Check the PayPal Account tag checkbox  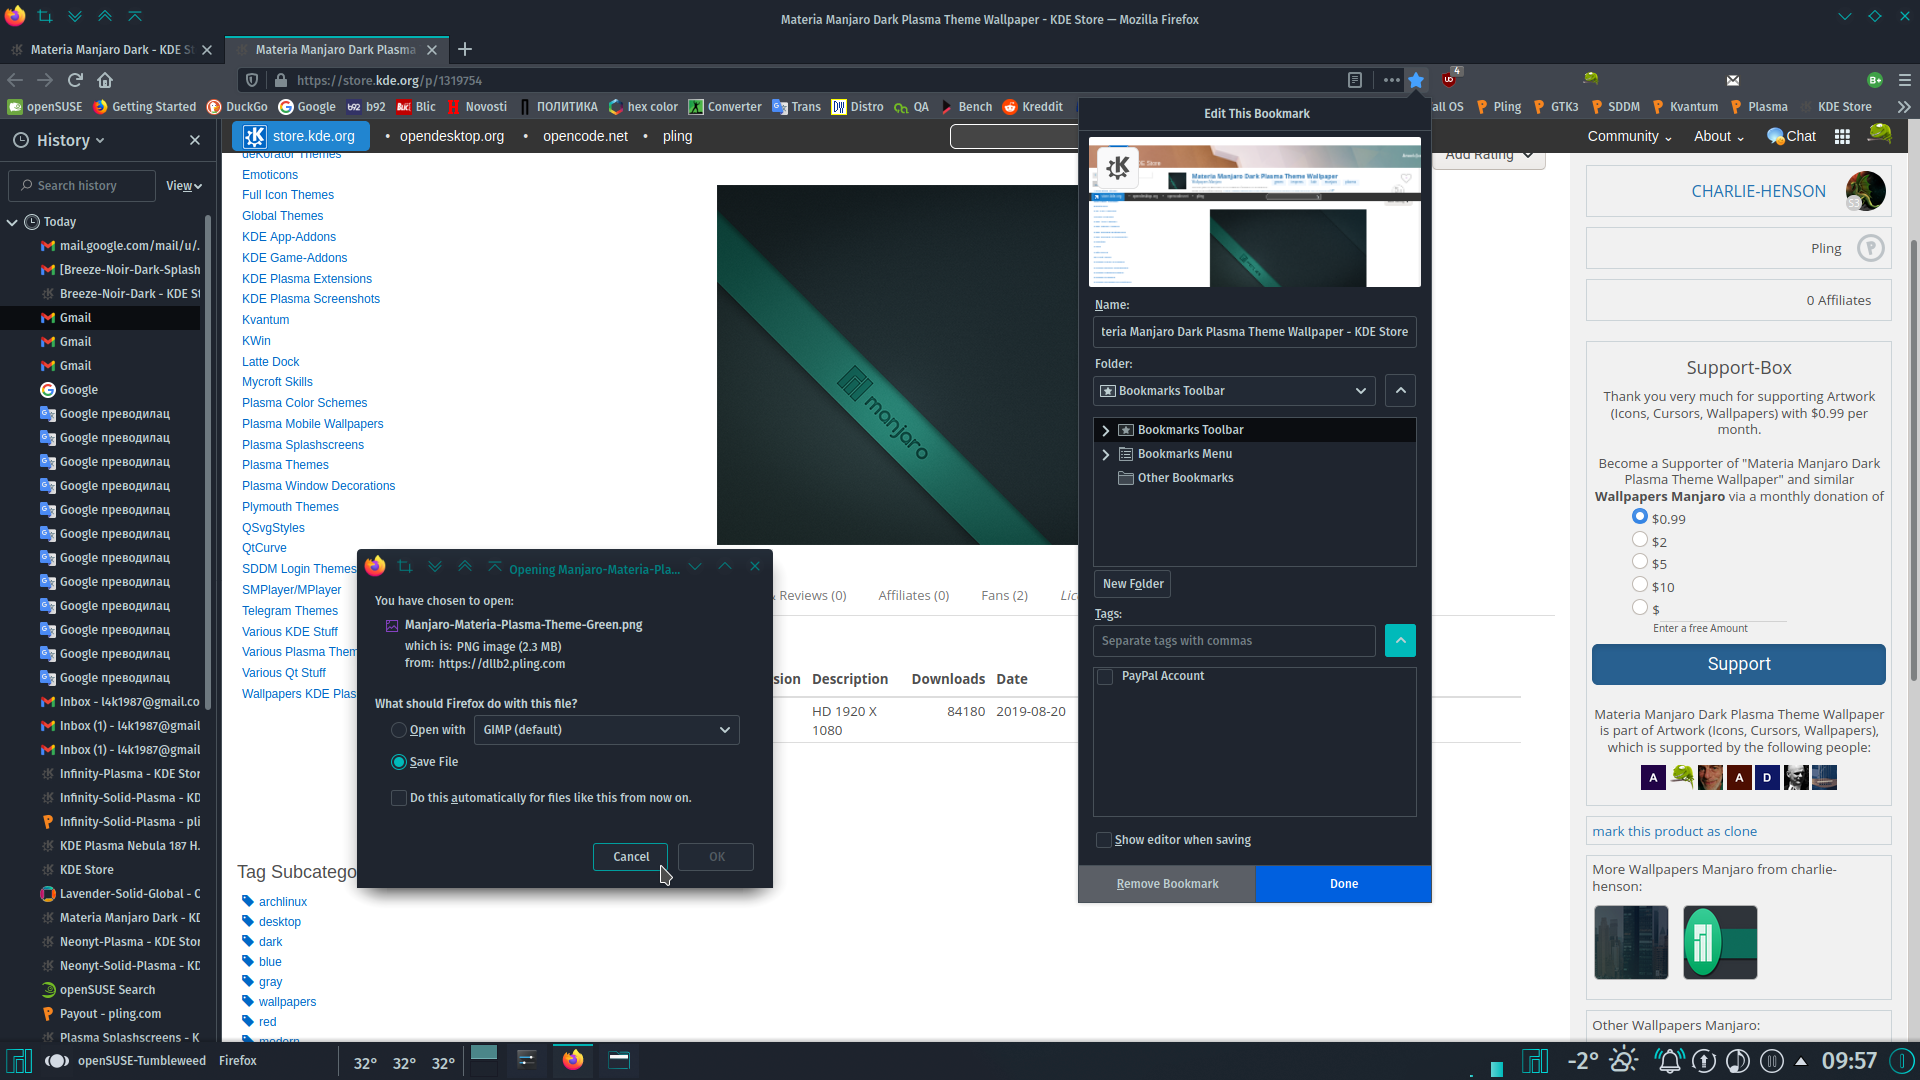1105,677
